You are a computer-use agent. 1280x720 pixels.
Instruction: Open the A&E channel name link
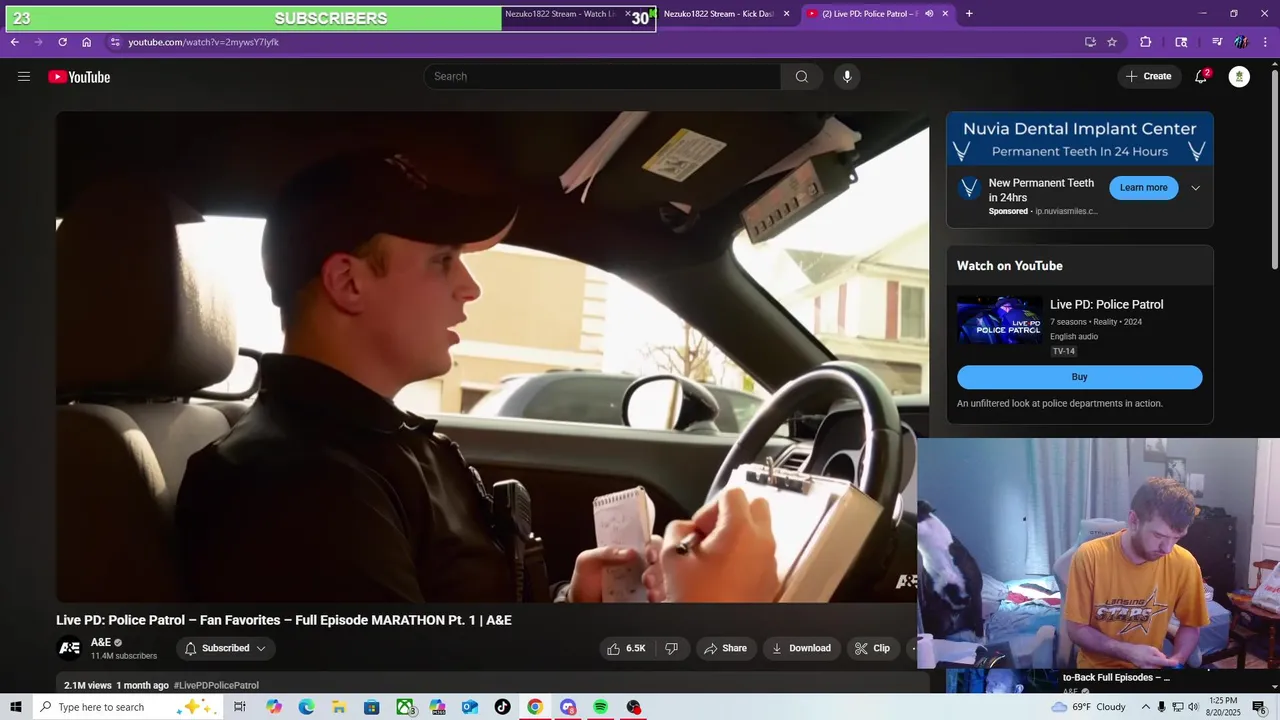pyautogui.click(x=101, y=643)
